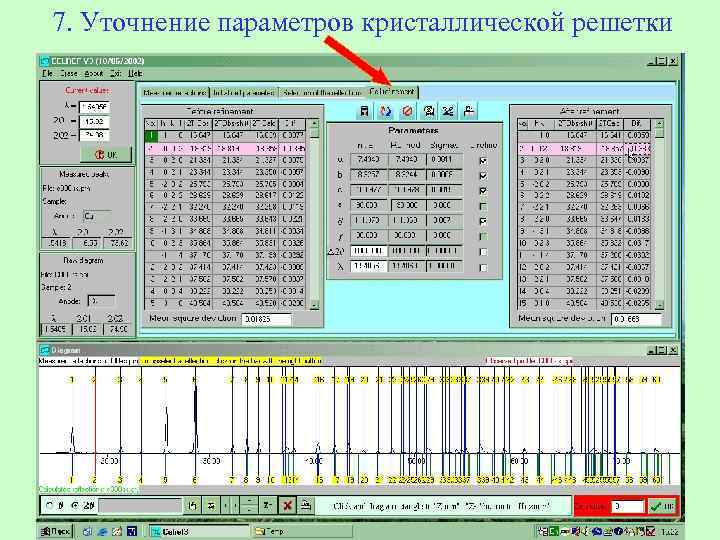Click the Anode field under Measured peaks

click(x=97, y=216)
